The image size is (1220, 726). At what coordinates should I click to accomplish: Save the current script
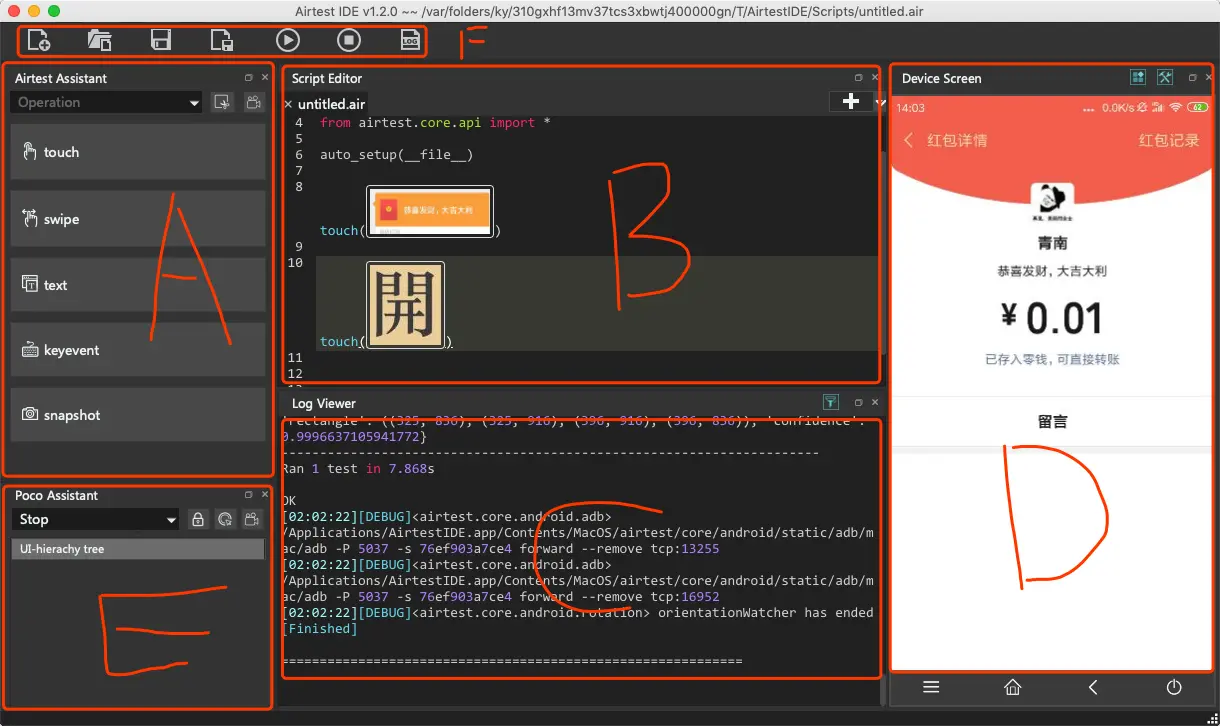pyautogui.click(x=160, y=40)
